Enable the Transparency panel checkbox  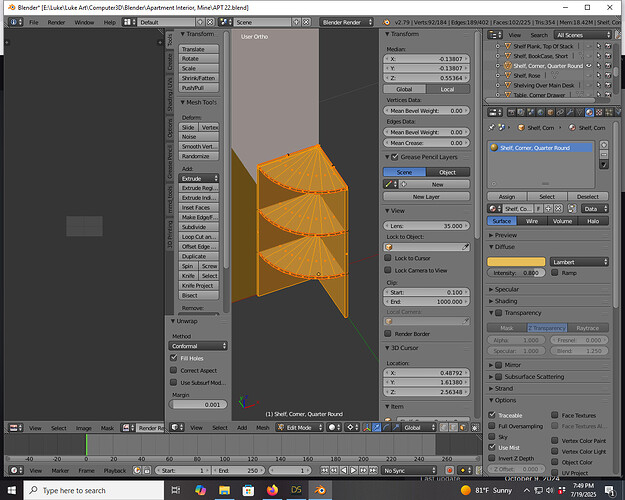coord(499,313)
